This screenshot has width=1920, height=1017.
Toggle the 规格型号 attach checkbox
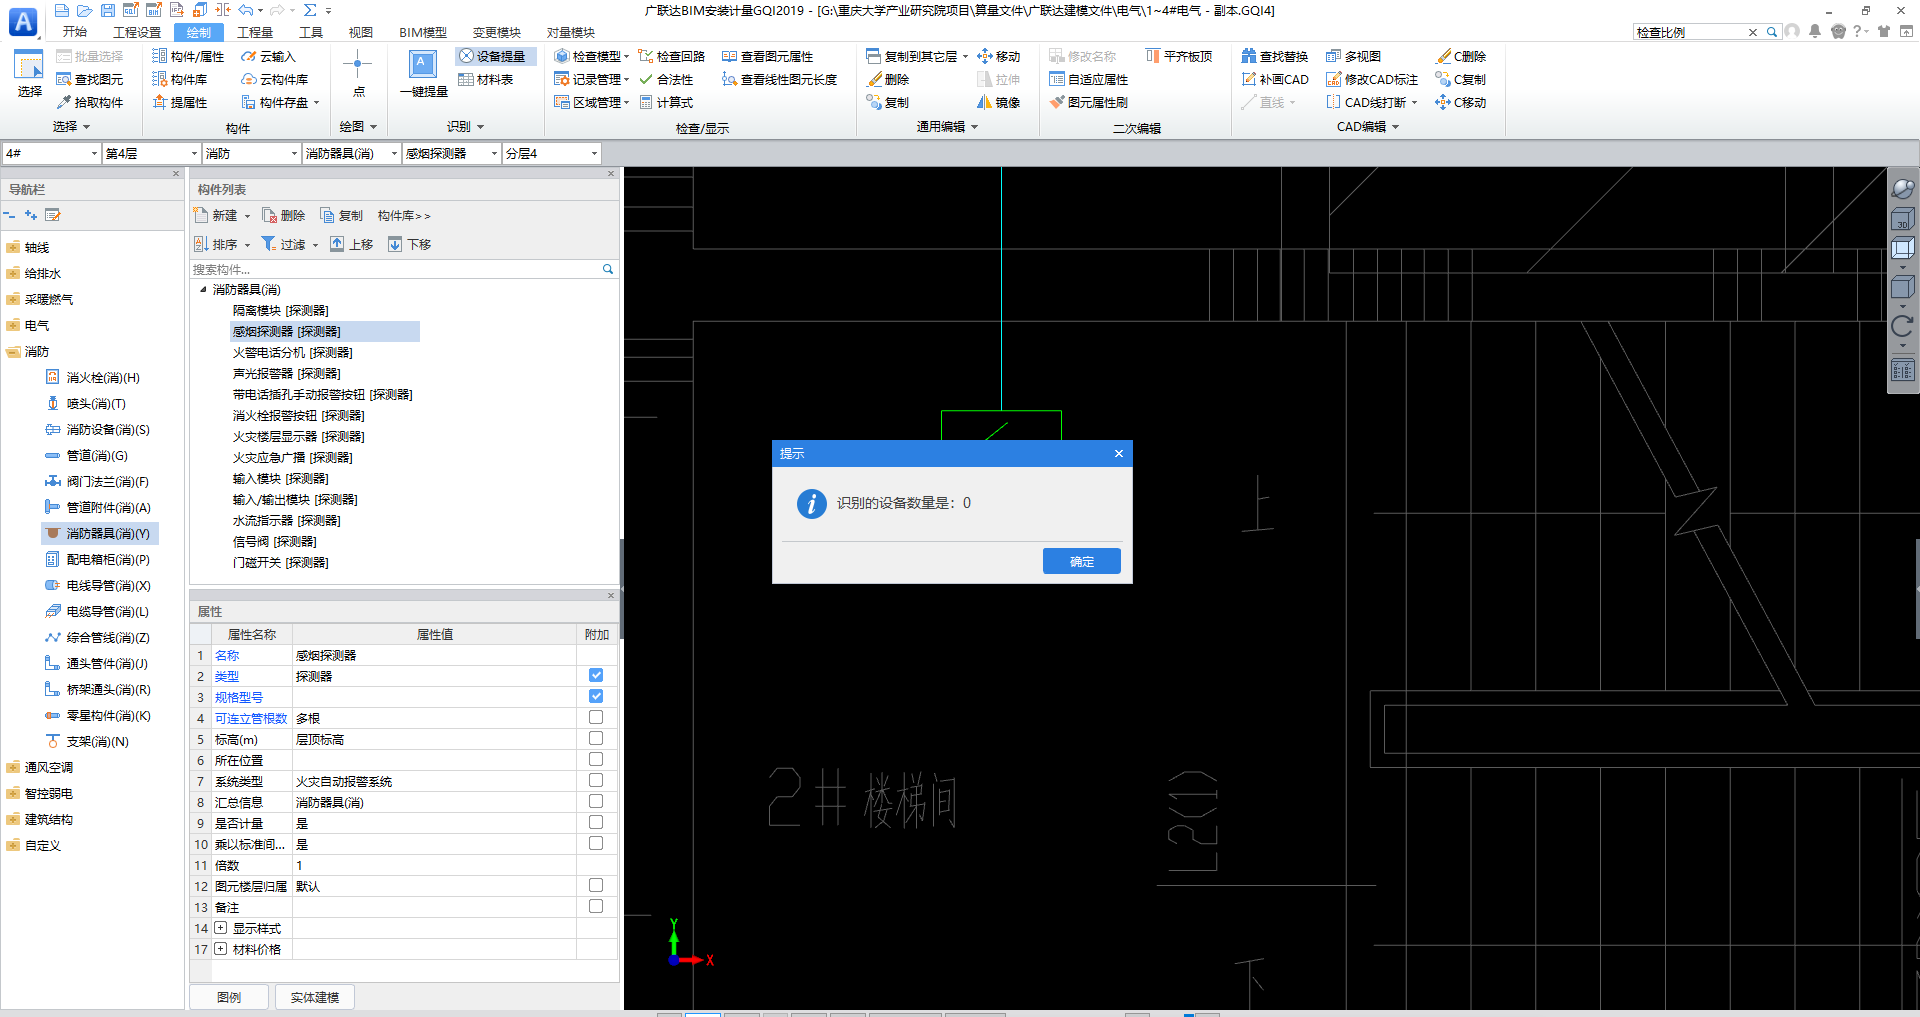pos(596,697)
